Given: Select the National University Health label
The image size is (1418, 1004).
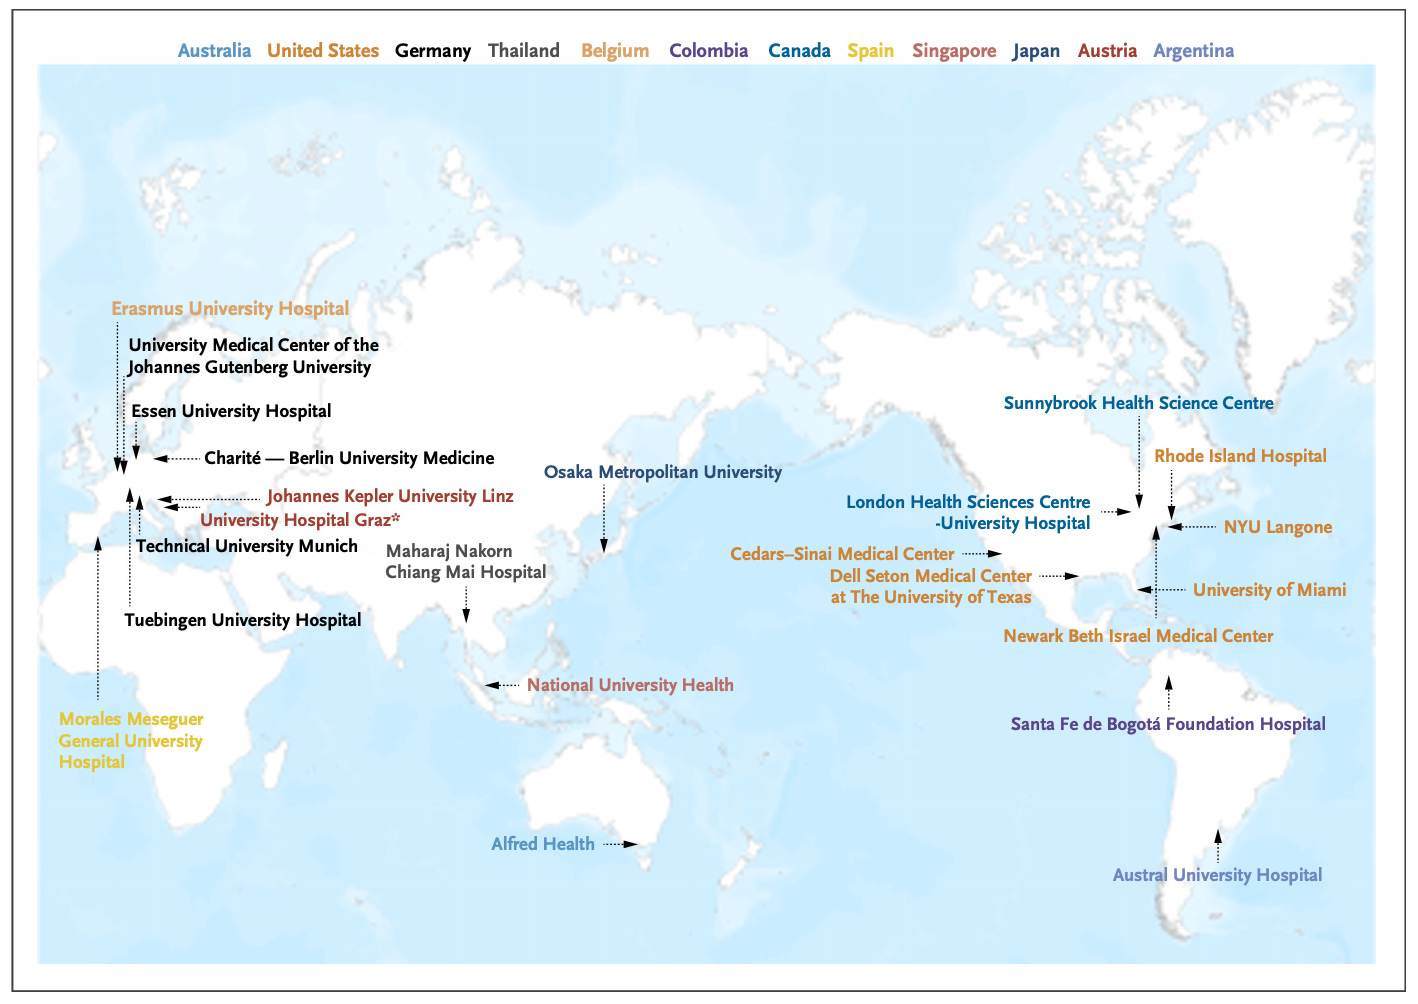Looking at the screenshot, I should click(630, 685).
